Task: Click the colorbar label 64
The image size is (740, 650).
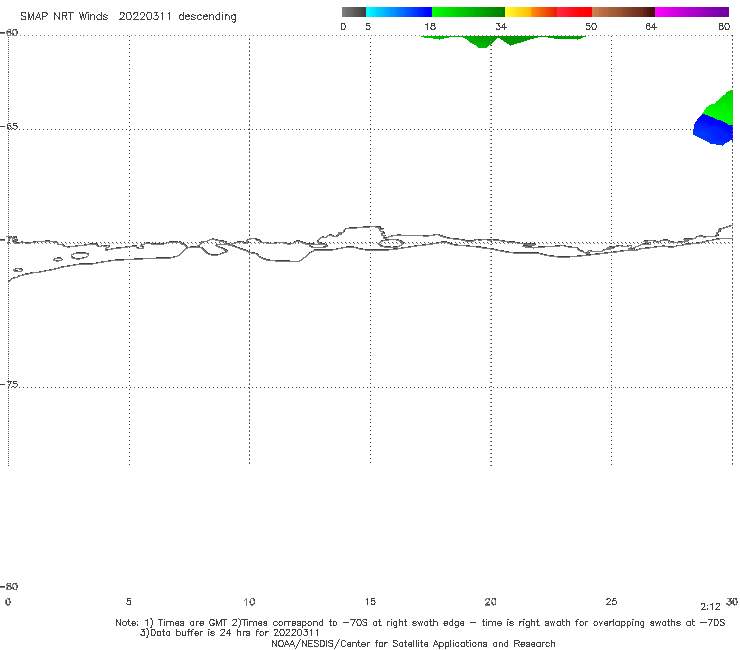Action: 651,27
